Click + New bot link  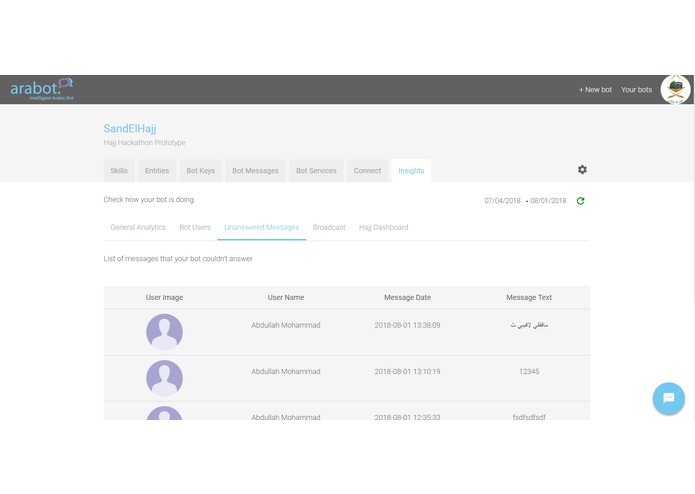coord(595,89)
